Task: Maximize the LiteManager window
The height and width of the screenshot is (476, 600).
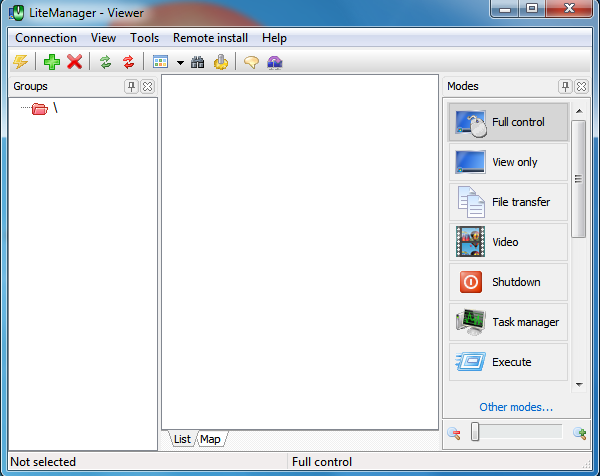Action: click(x=532, y=8)
